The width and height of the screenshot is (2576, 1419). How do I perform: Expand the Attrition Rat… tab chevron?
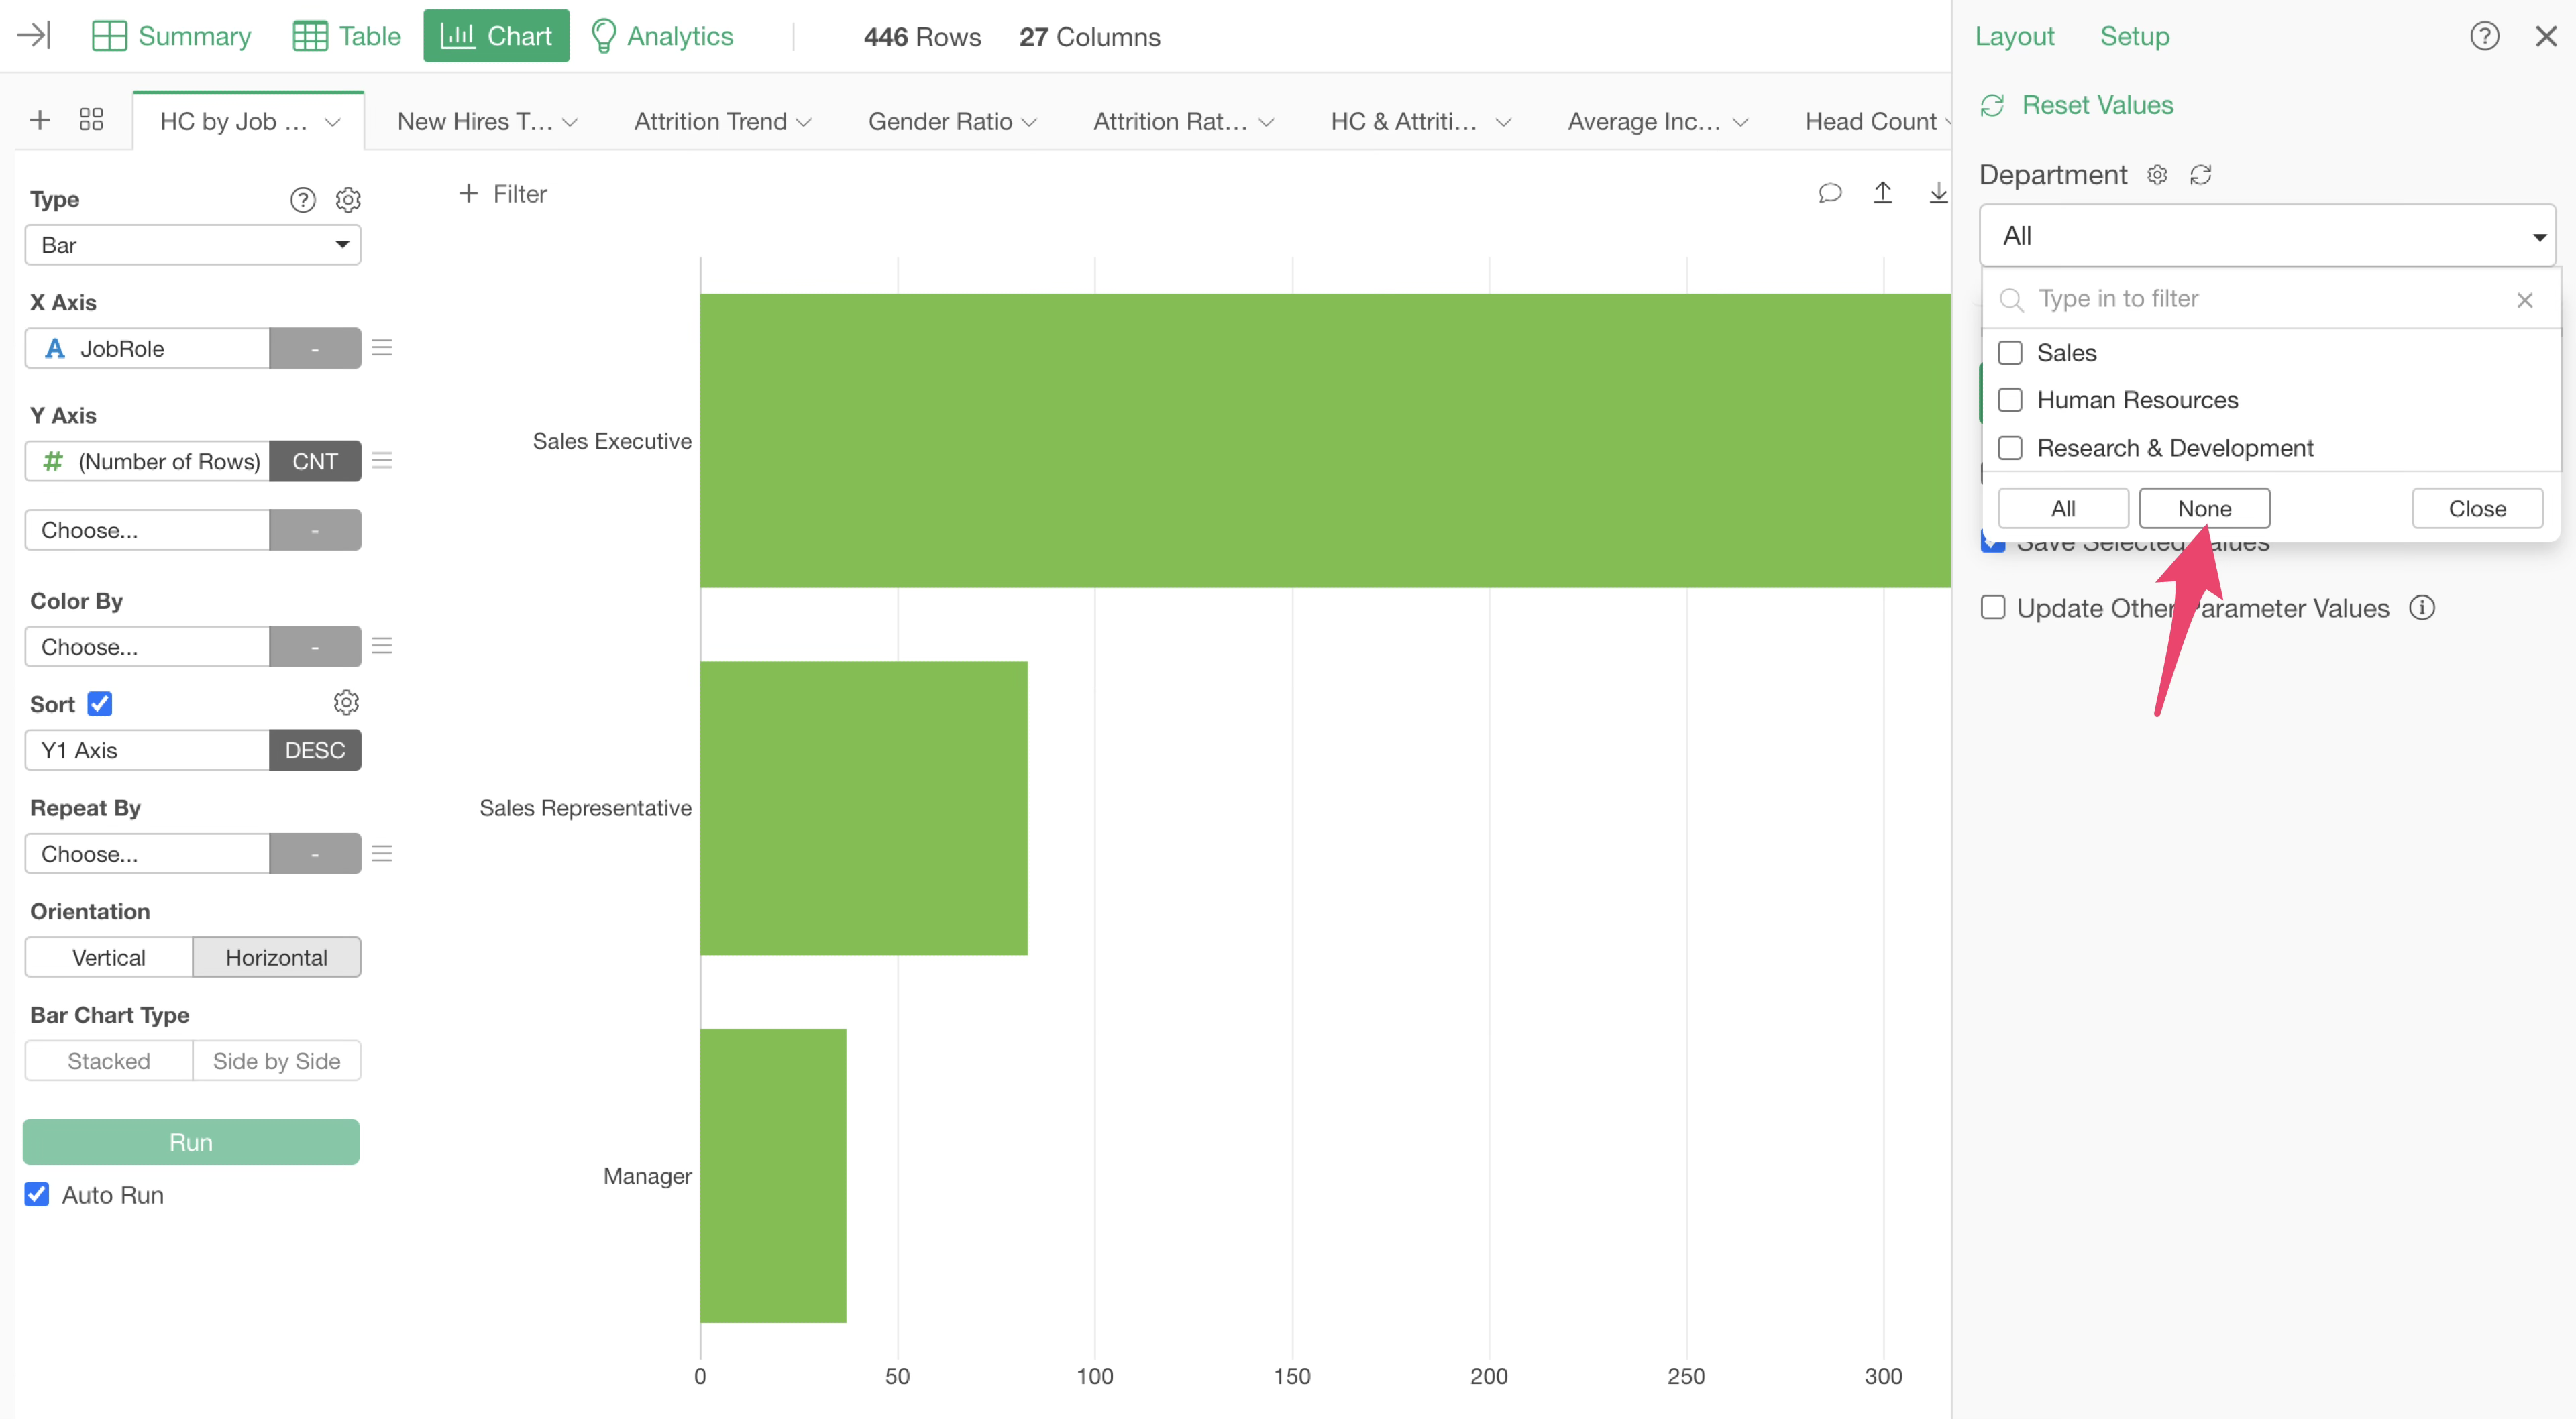[x=1266, y=122]
